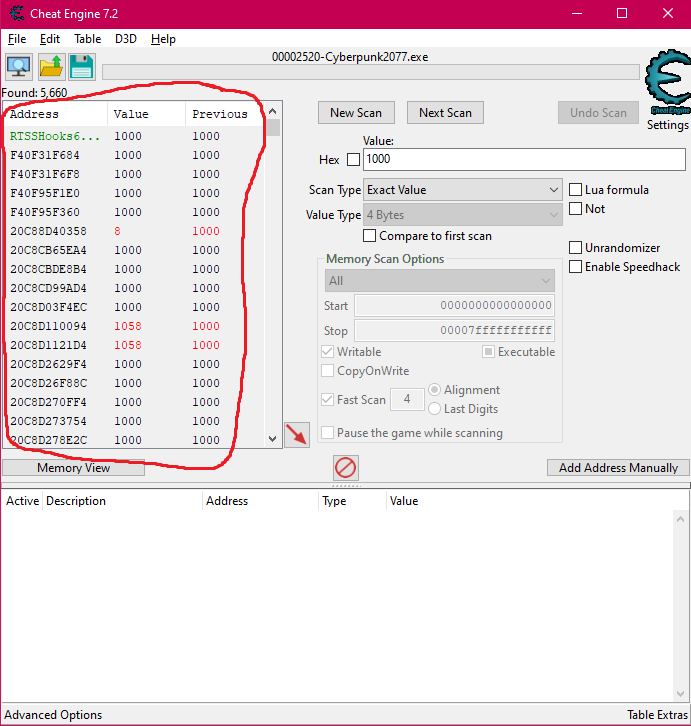Select the Alignment radio button

434,390
